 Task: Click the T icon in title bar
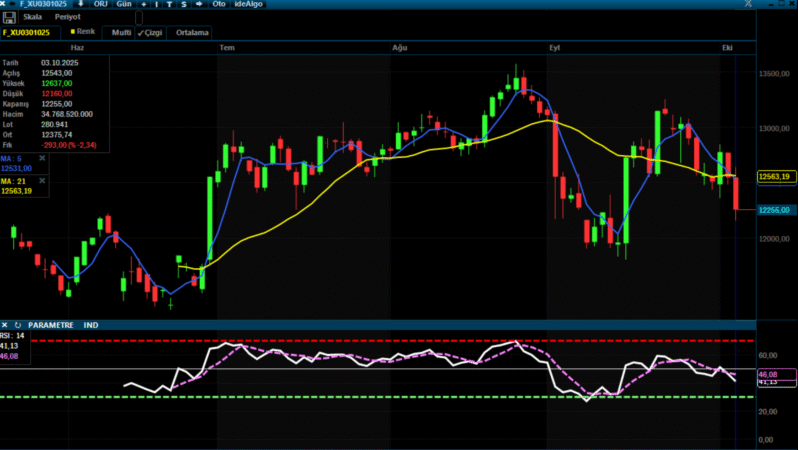(x=169, y=4)
